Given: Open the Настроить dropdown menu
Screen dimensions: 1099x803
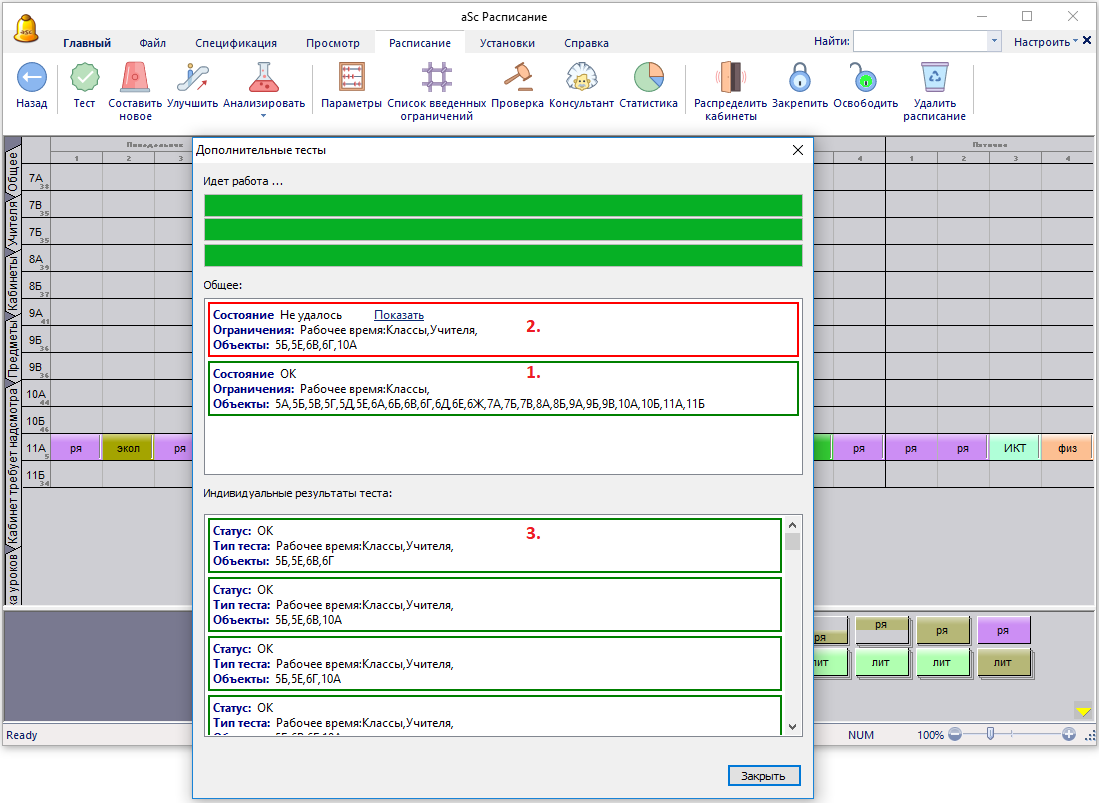Looking at the screenshot, I should [1046, 42].
